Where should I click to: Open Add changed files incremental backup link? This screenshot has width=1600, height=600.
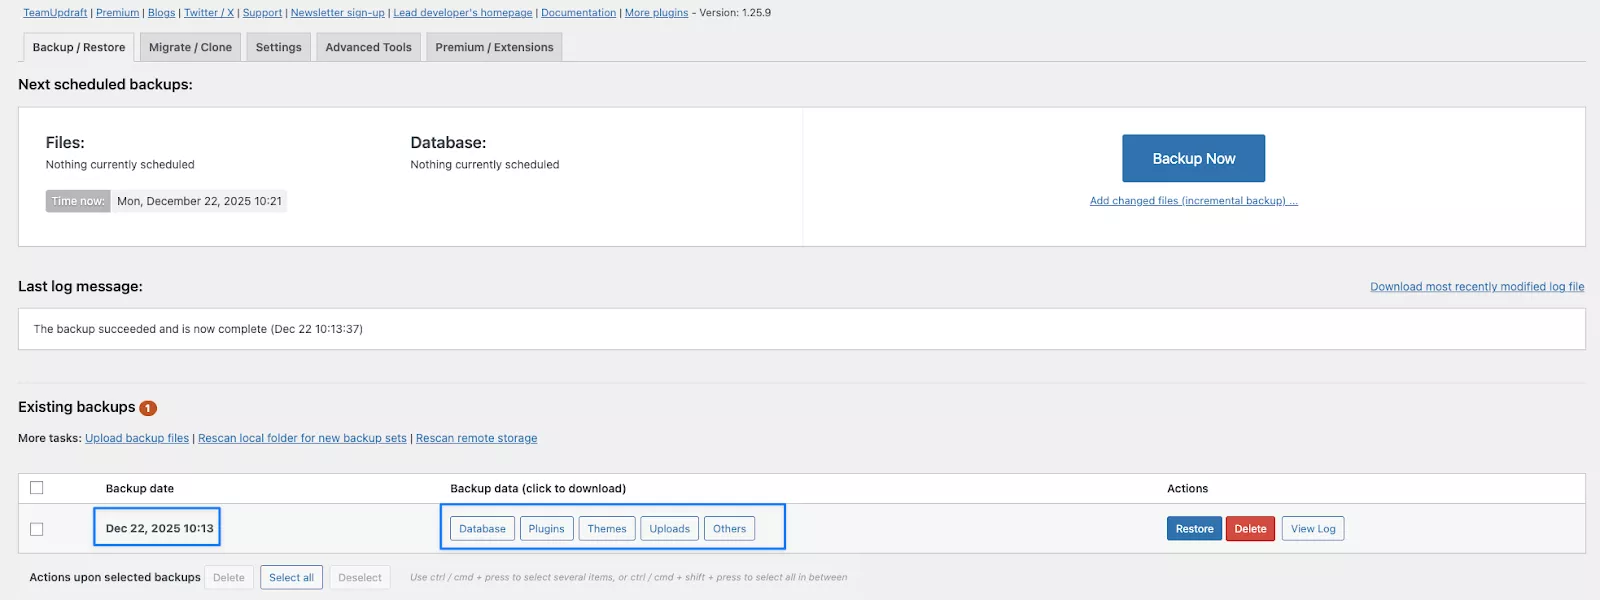tap(1193, 201)
